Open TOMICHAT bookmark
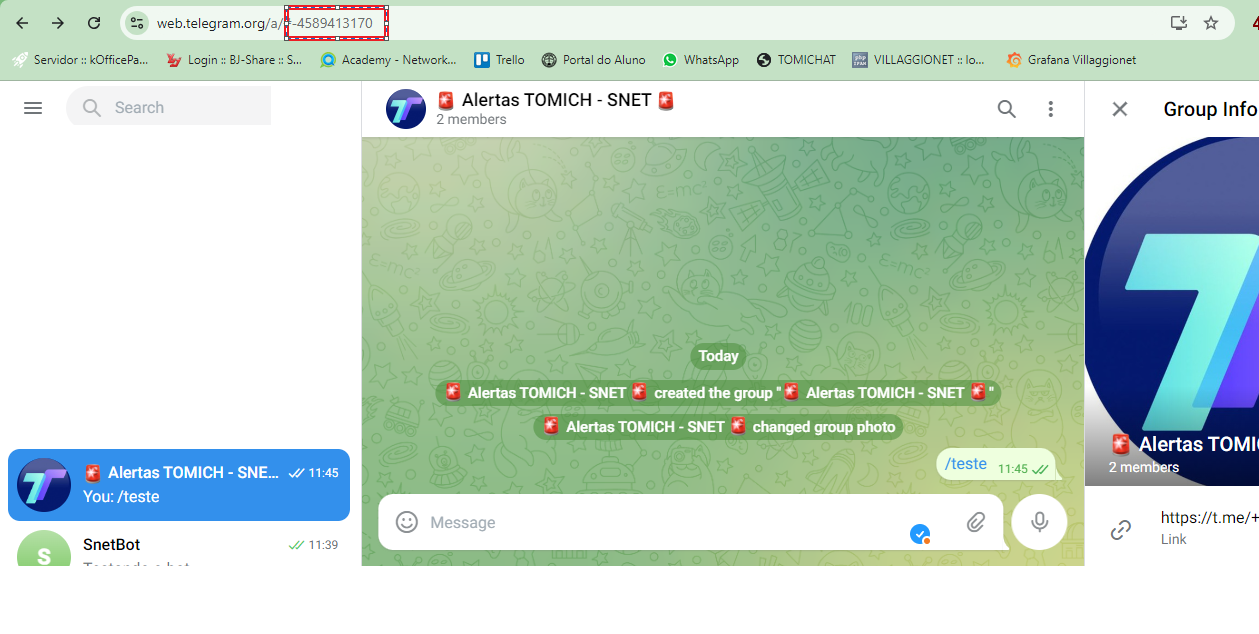 point(796,60)
